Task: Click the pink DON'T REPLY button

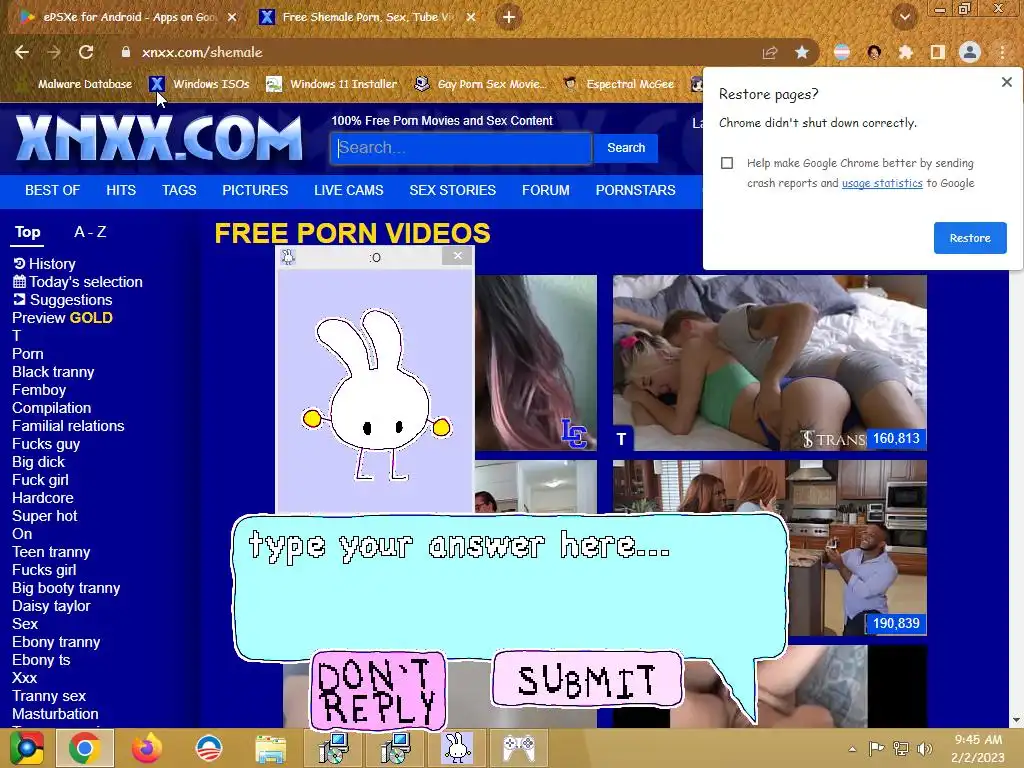Action: pyautogui.click(x=378, y=691)
